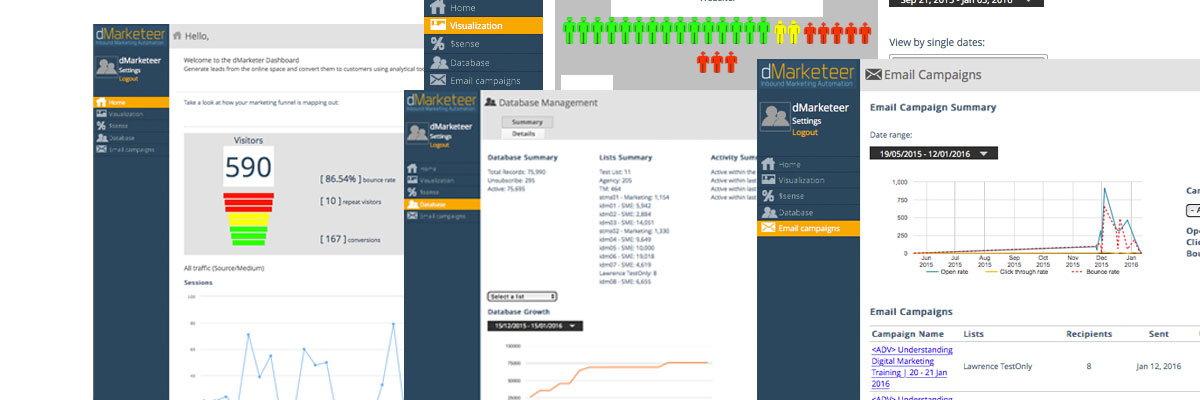This screenshot has width=1200, height=400.
Task: Open $sense in the top Visualization window sidebar
Action: [484, 44]
